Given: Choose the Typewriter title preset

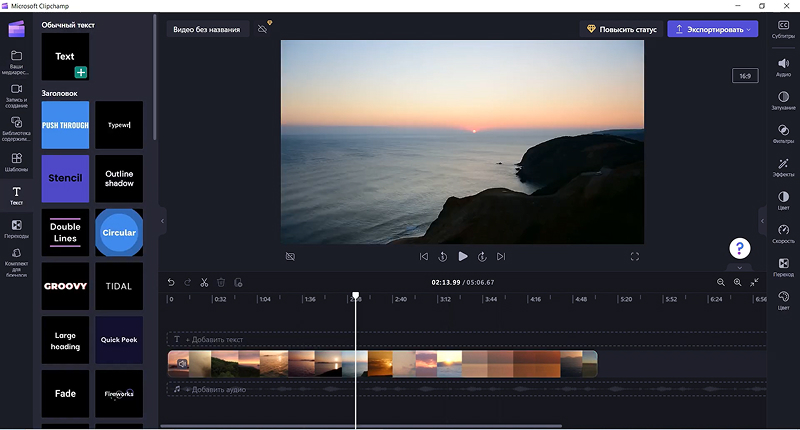Looking at the screenshot, I should (119, 125).
